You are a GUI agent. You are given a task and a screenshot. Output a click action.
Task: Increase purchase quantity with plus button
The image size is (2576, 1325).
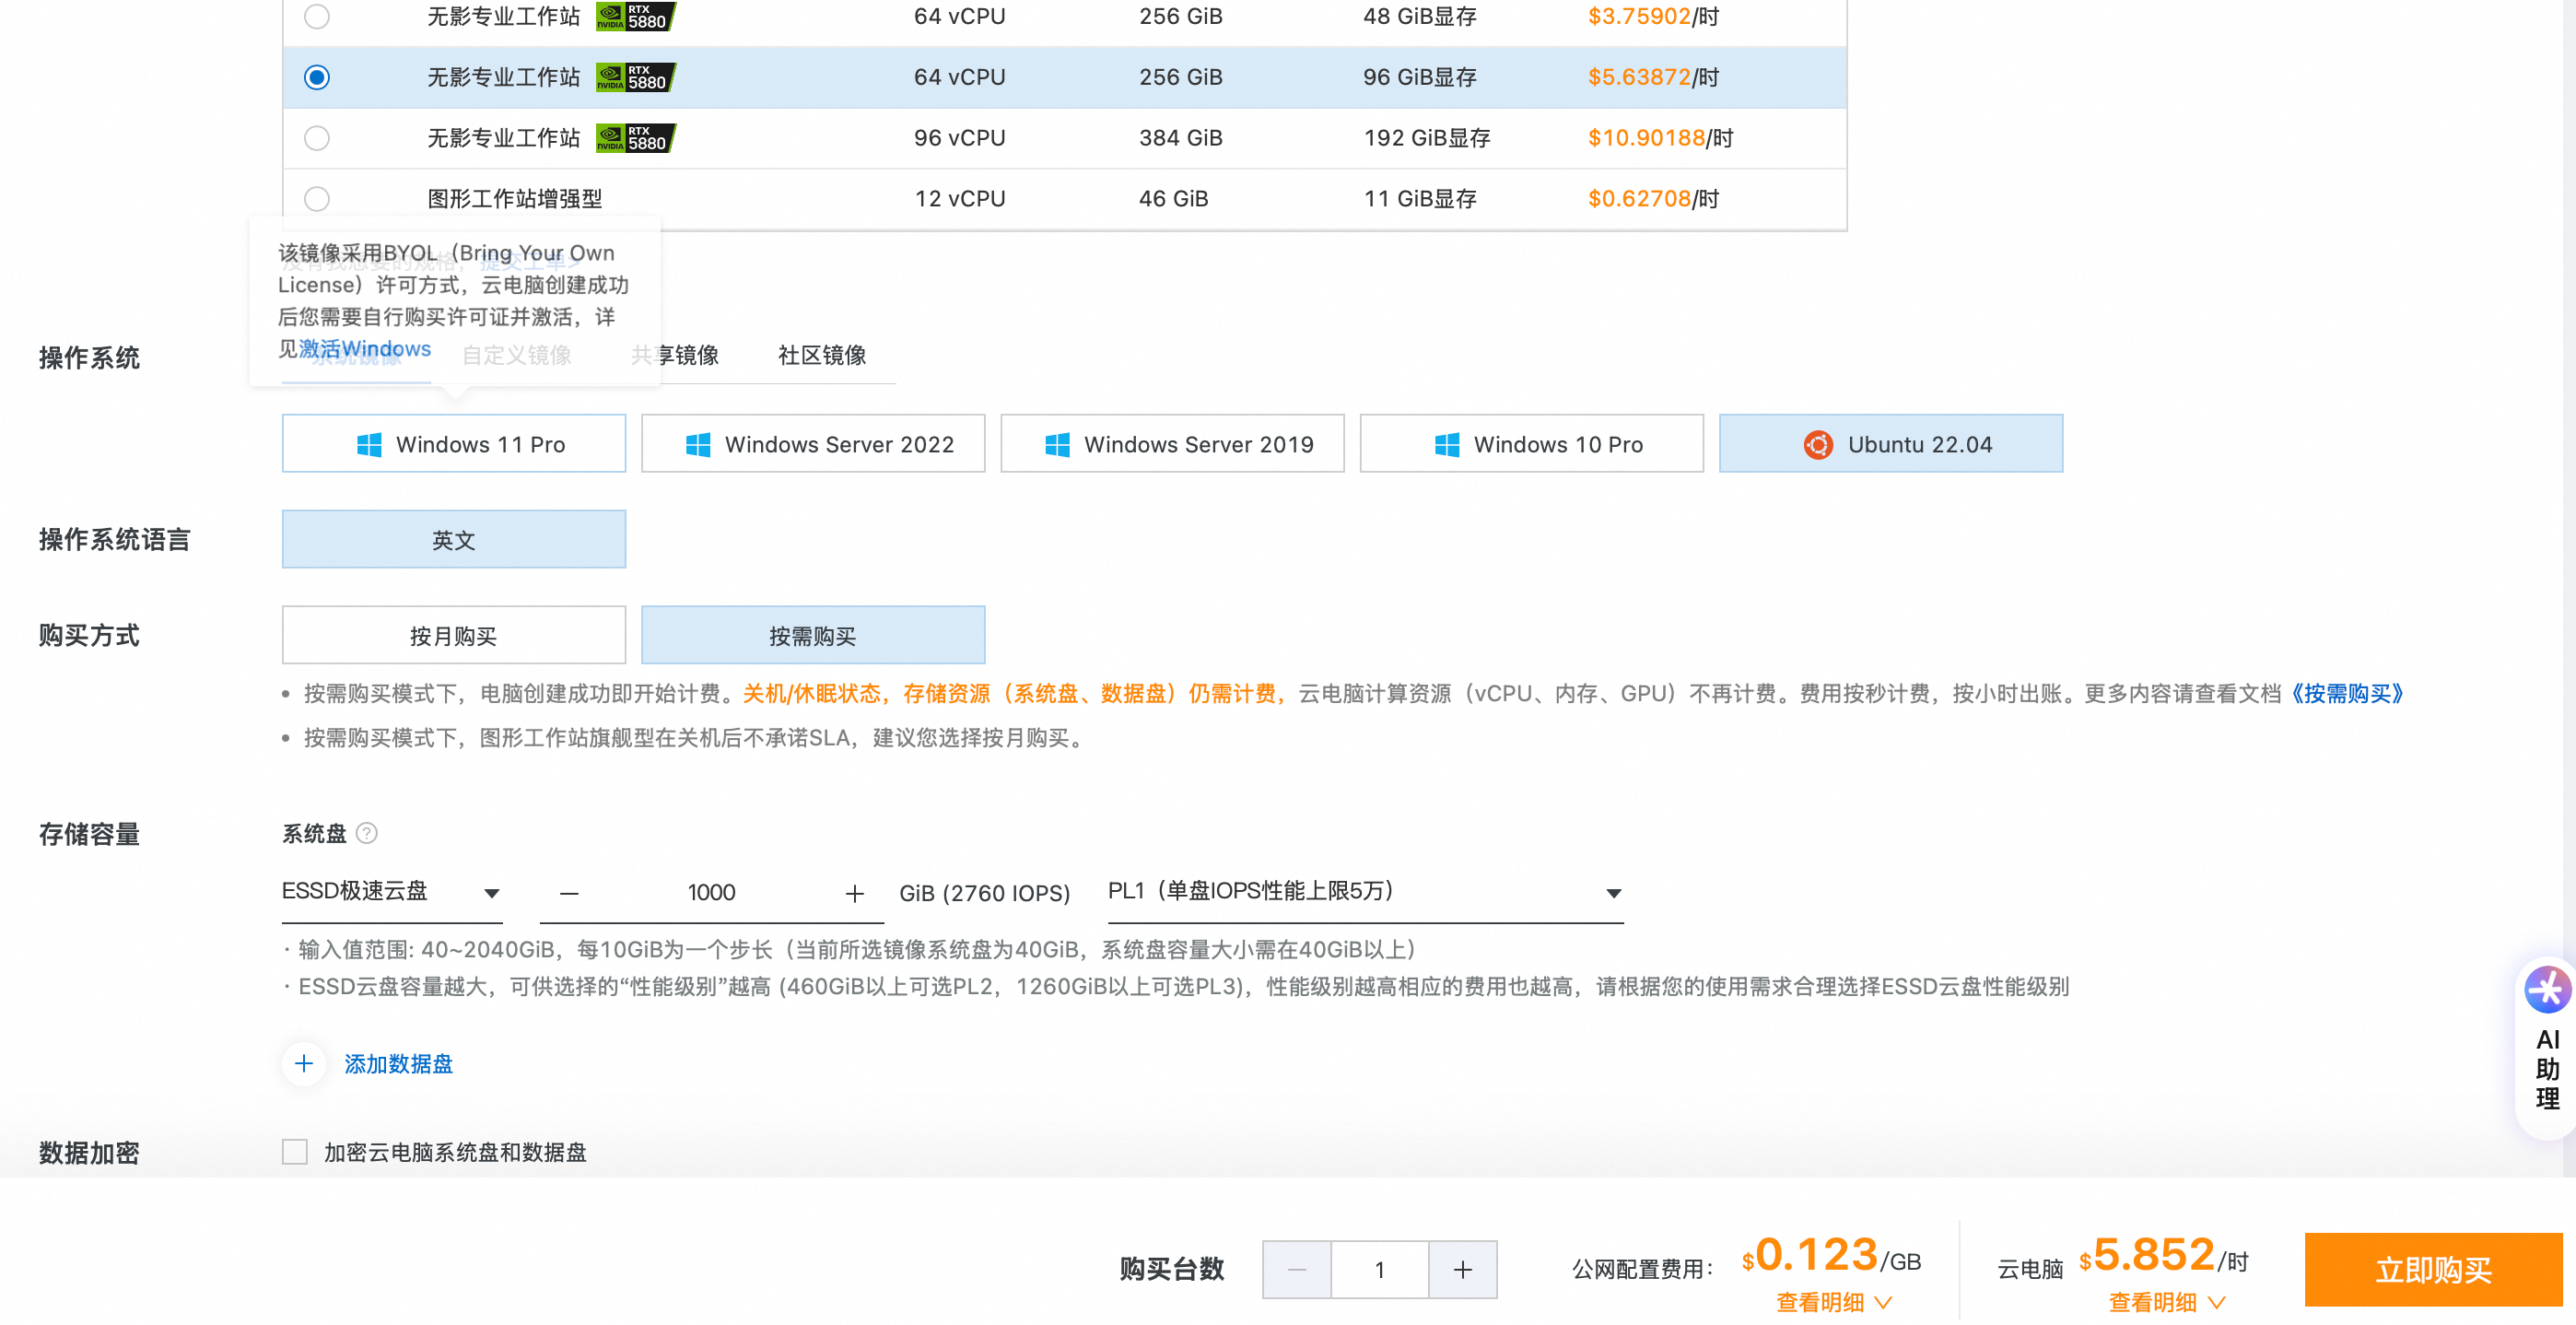[1462, 1270]
